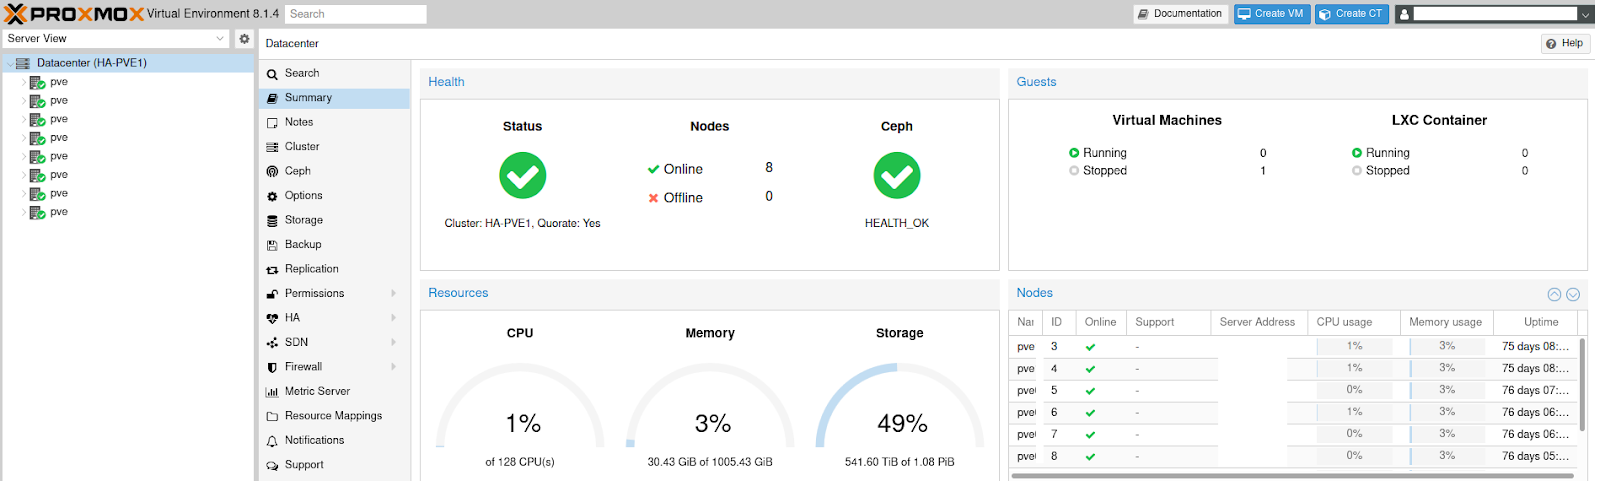
Task: Click the Proxmox logo
Action: (74, 14)
